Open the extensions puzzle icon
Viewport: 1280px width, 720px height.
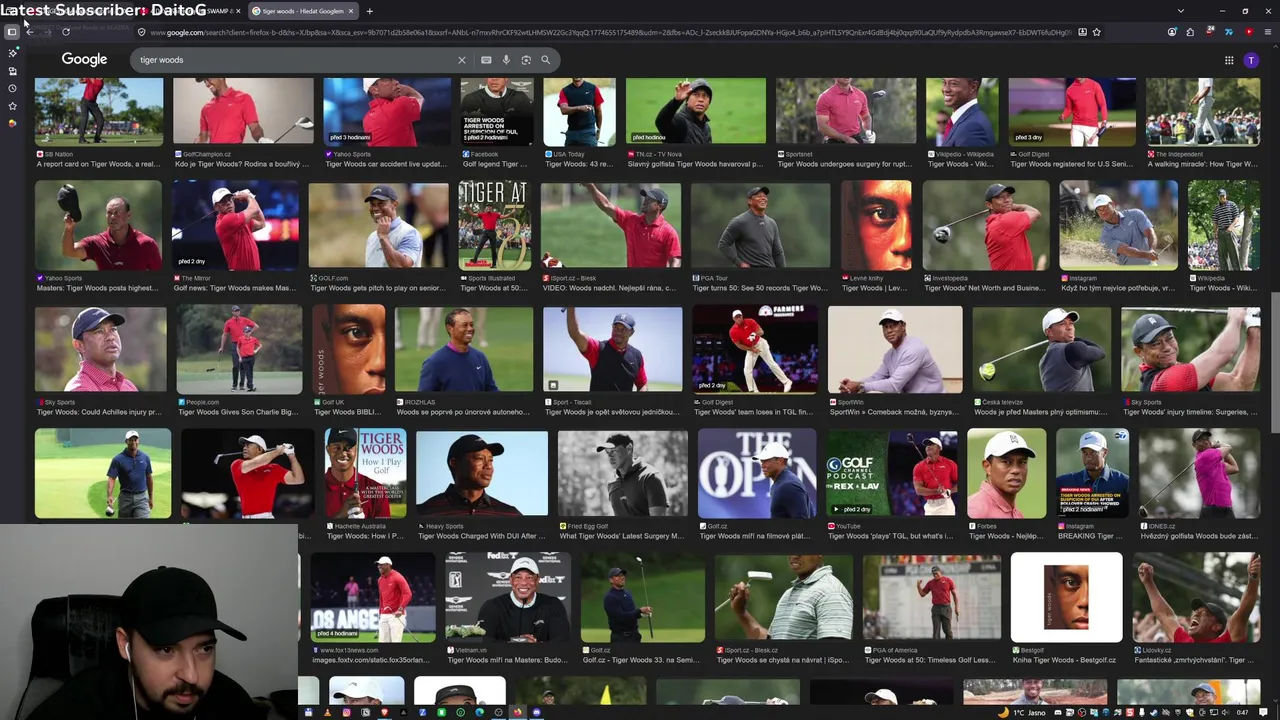1190,32
